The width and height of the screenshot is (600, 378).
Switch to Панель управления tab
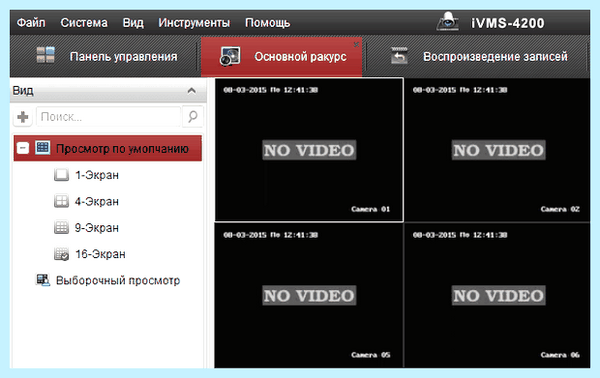pyautogui.click(x=104, y=56)
